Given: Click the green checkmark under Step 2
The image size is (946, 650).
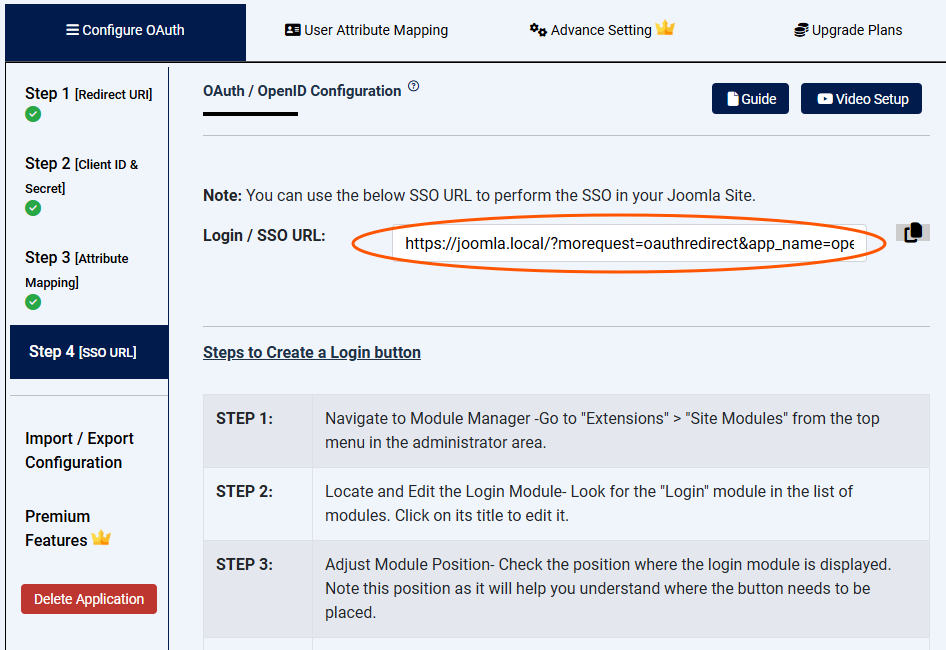Looking at the screenshot, I should [33, 208].
